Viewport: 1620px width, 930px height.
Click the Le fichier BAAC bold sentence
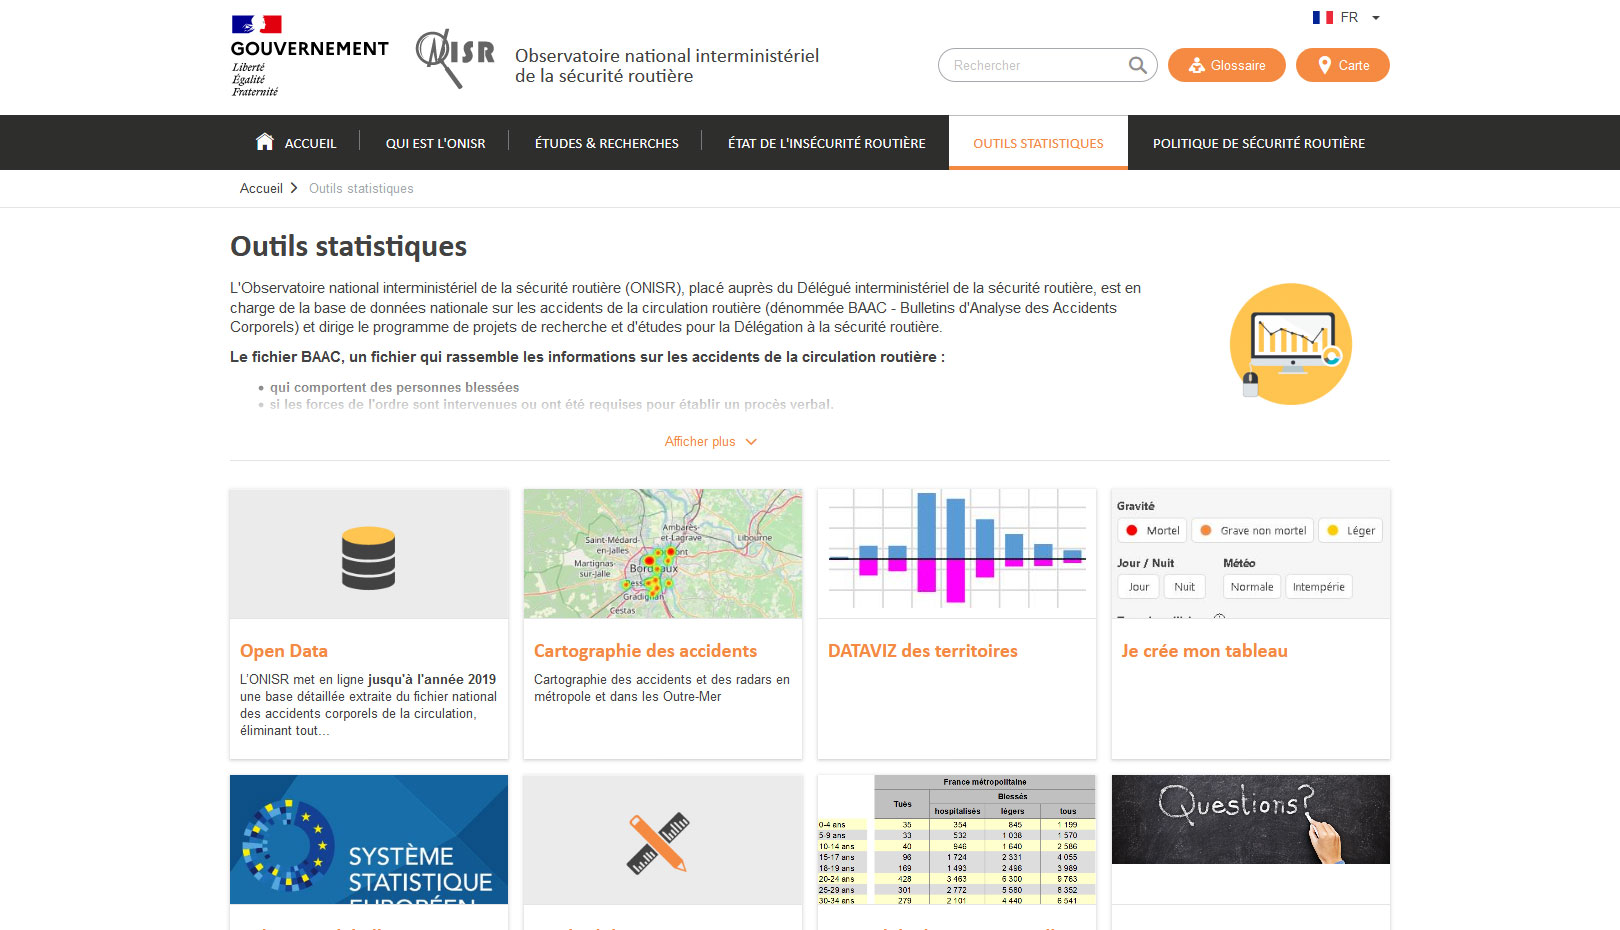(587, 357)
